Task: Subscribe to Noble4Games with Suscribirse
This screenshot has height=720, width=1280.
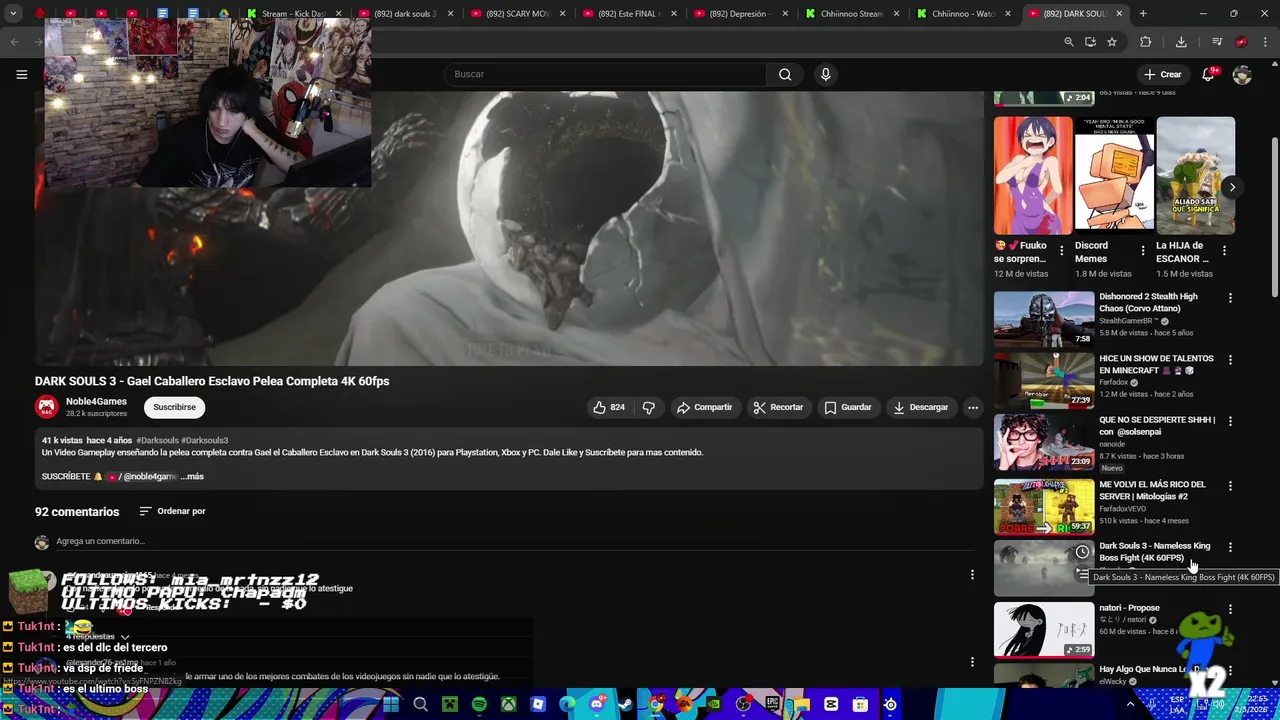Action: [x=175, y=407]
